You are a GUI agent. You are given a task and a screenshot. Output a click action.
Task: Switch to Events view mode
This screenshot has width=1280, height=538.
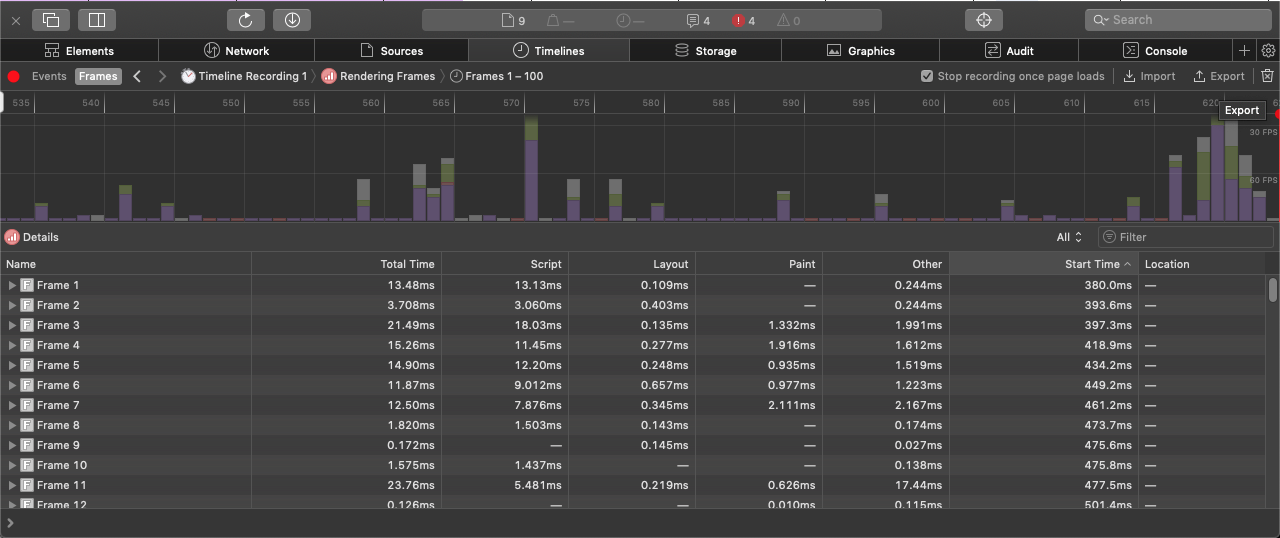(x=49, y=76)
